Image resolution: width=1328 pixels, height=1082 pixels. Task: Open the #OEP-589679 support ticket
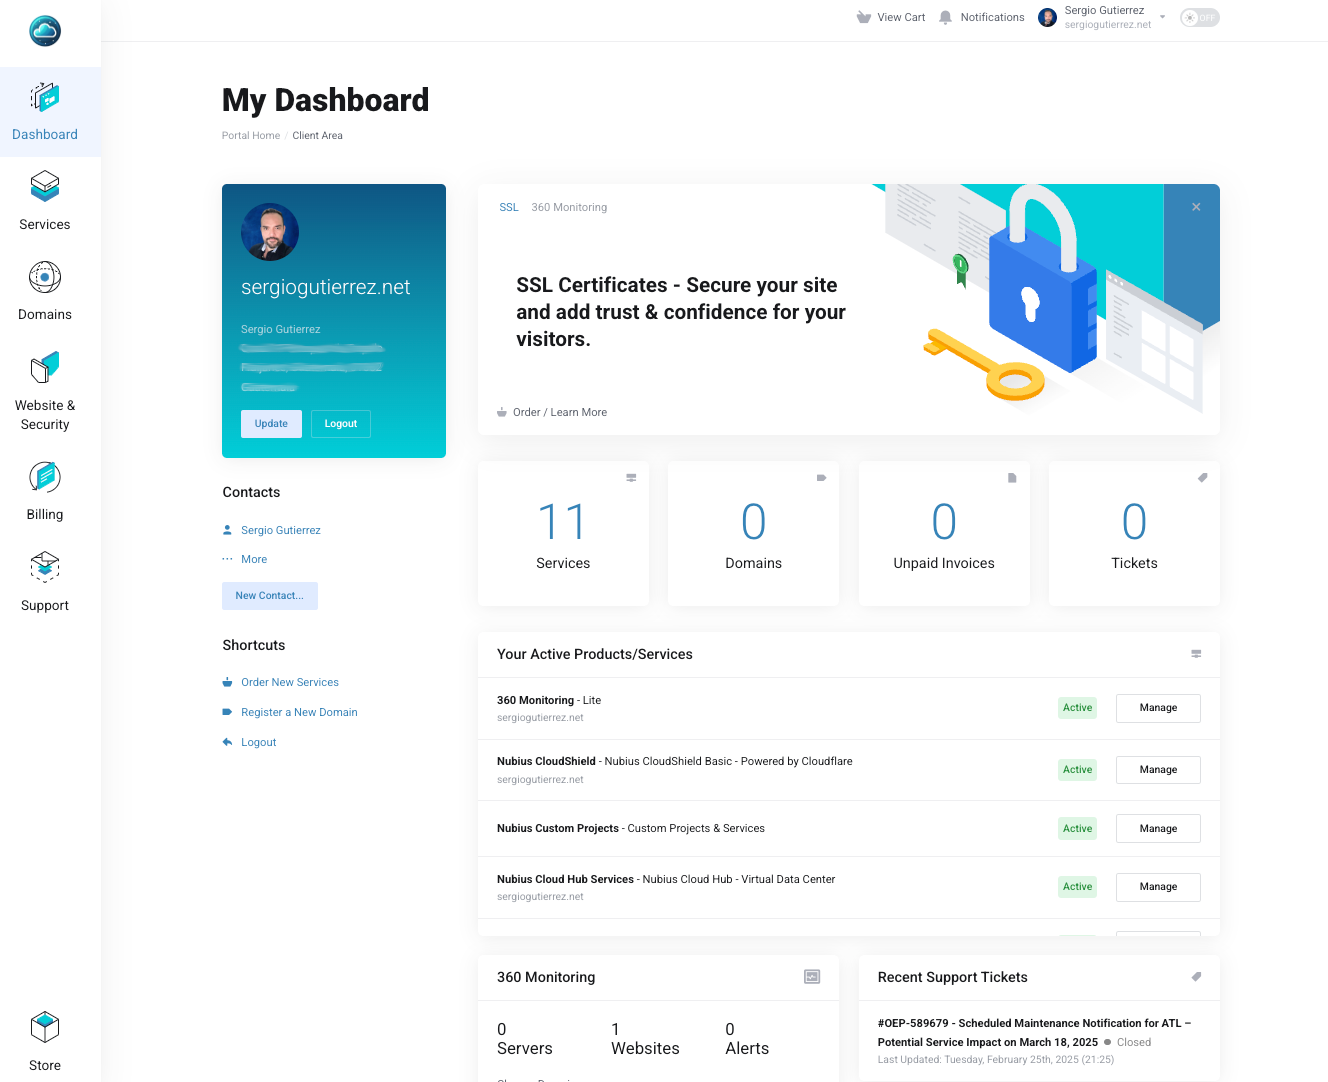click(x=1034, y=1032)
